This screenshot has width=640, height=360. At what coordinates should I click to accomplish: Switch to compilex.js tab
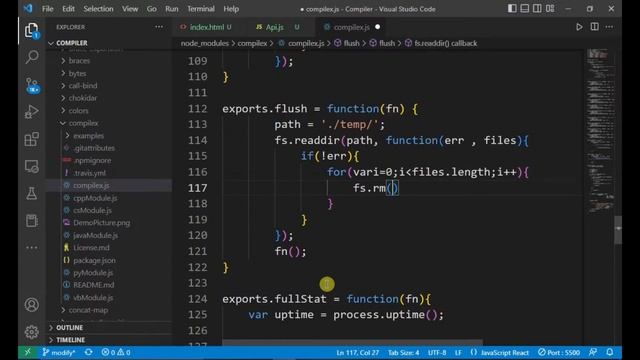click(x=352, y=27)
